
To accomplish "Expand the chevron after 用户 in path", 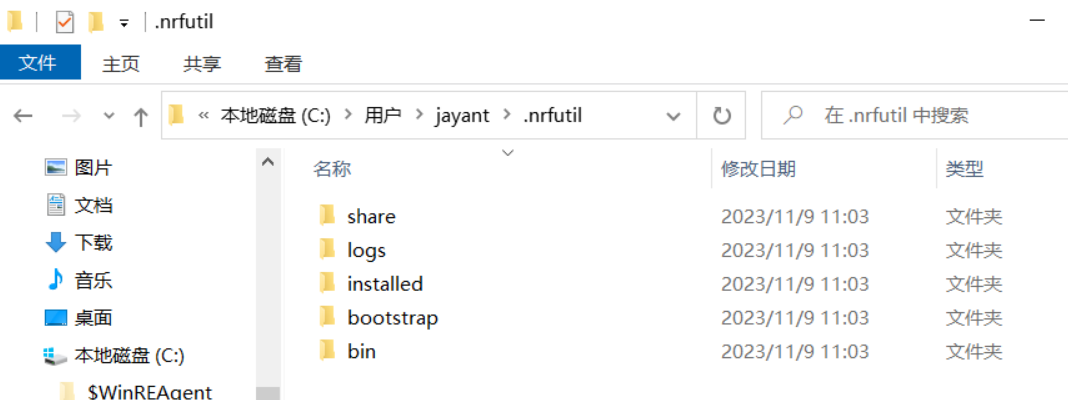I will click(x=419, y=115).
